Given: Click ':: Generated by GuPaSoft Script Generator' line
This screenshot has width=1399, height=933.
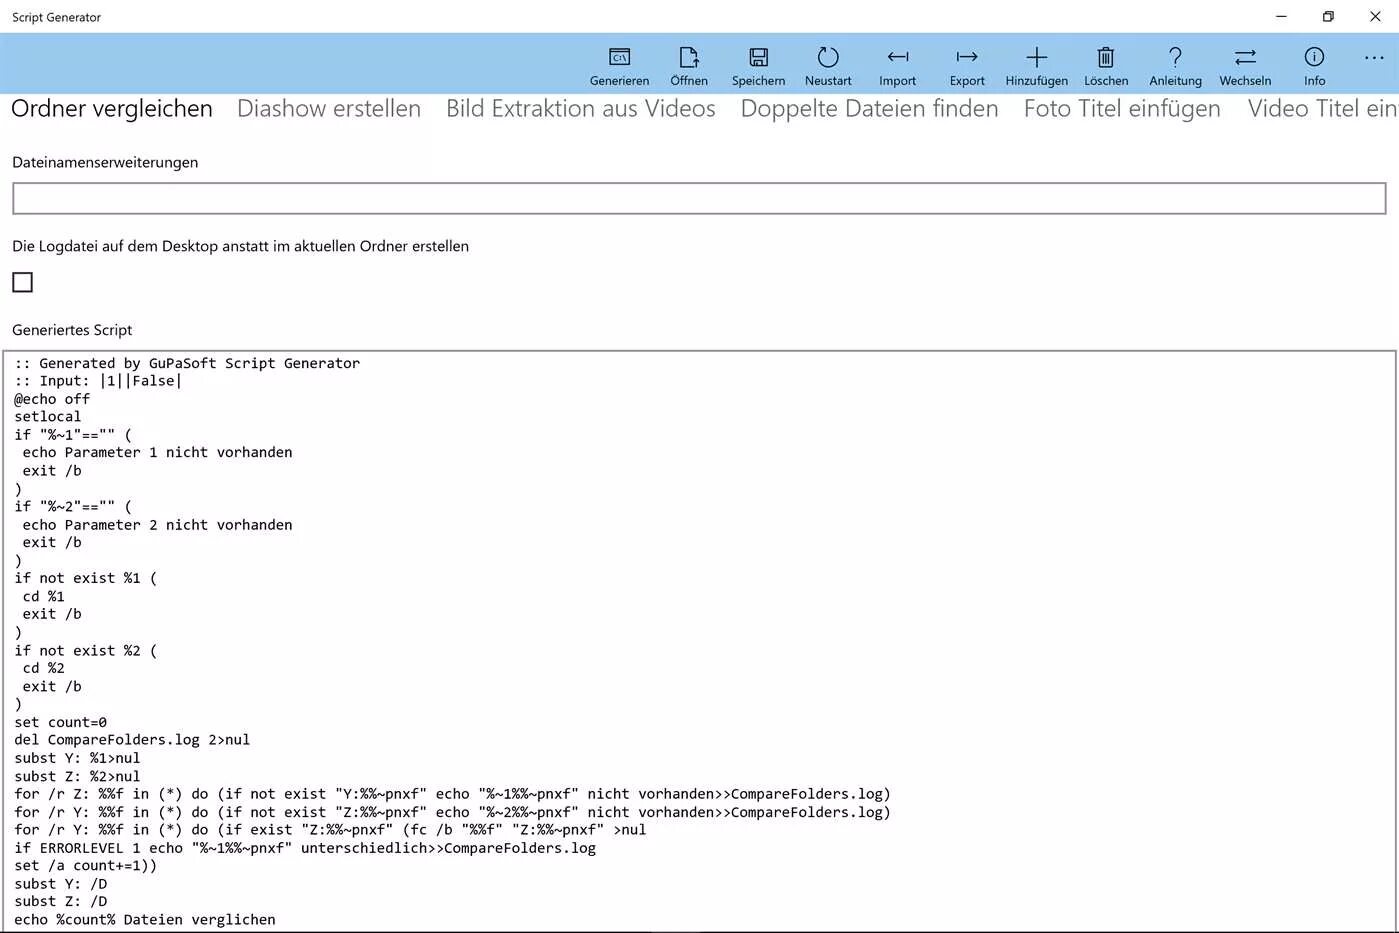Looking at the screenshot, I should click(x=187, y=363).
